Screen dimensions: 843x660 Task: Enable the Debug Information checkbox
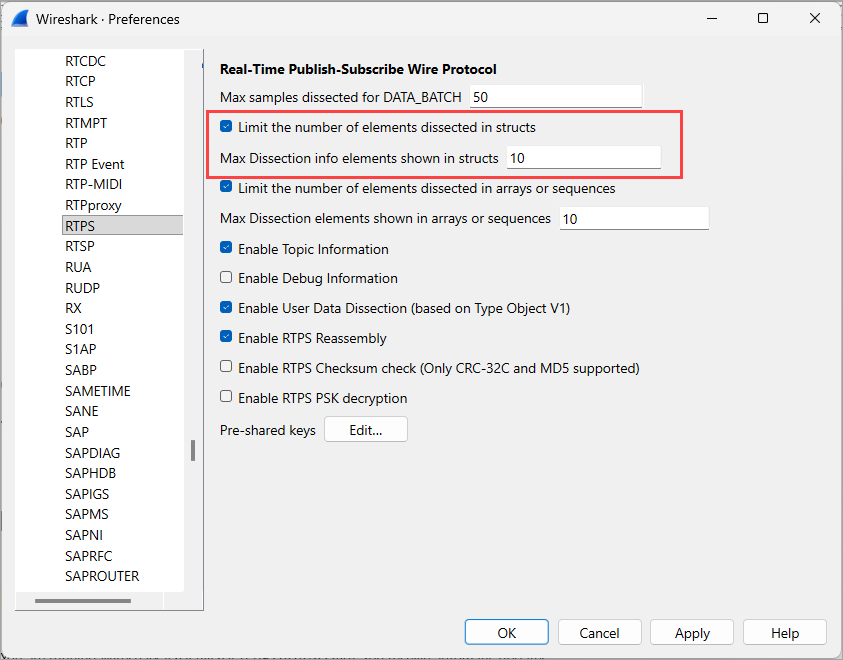pos(226,277)
